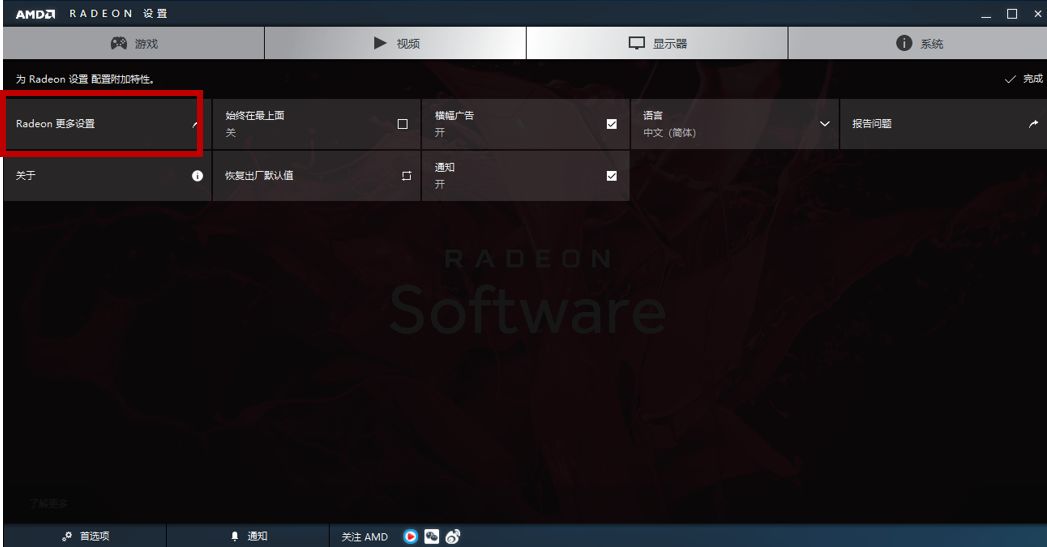Click the 报告问题 share arrow icon
1047x547 pixels.
coord(1034,124)
